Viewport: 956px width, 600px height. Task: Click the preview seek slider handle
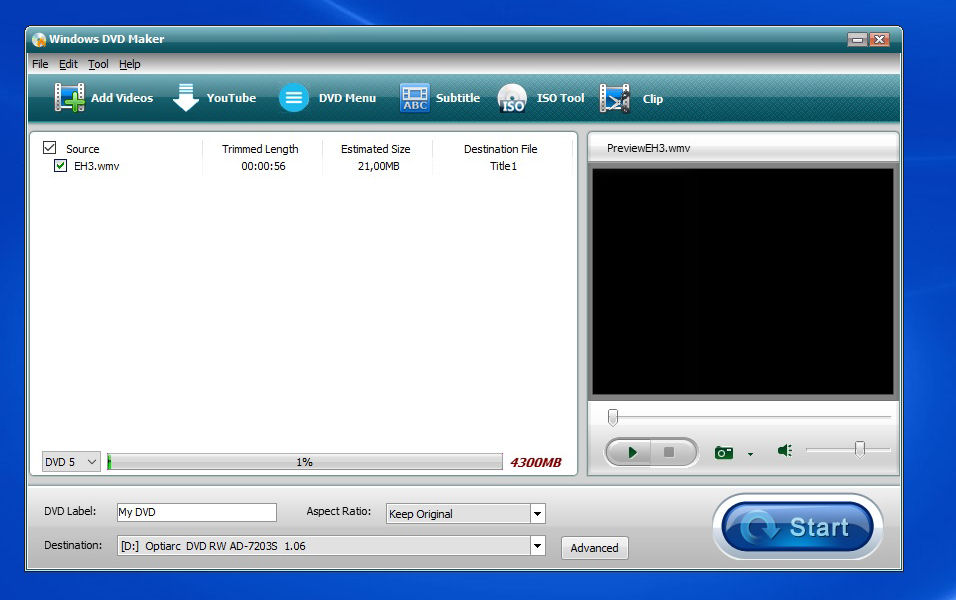pos(613,417)
